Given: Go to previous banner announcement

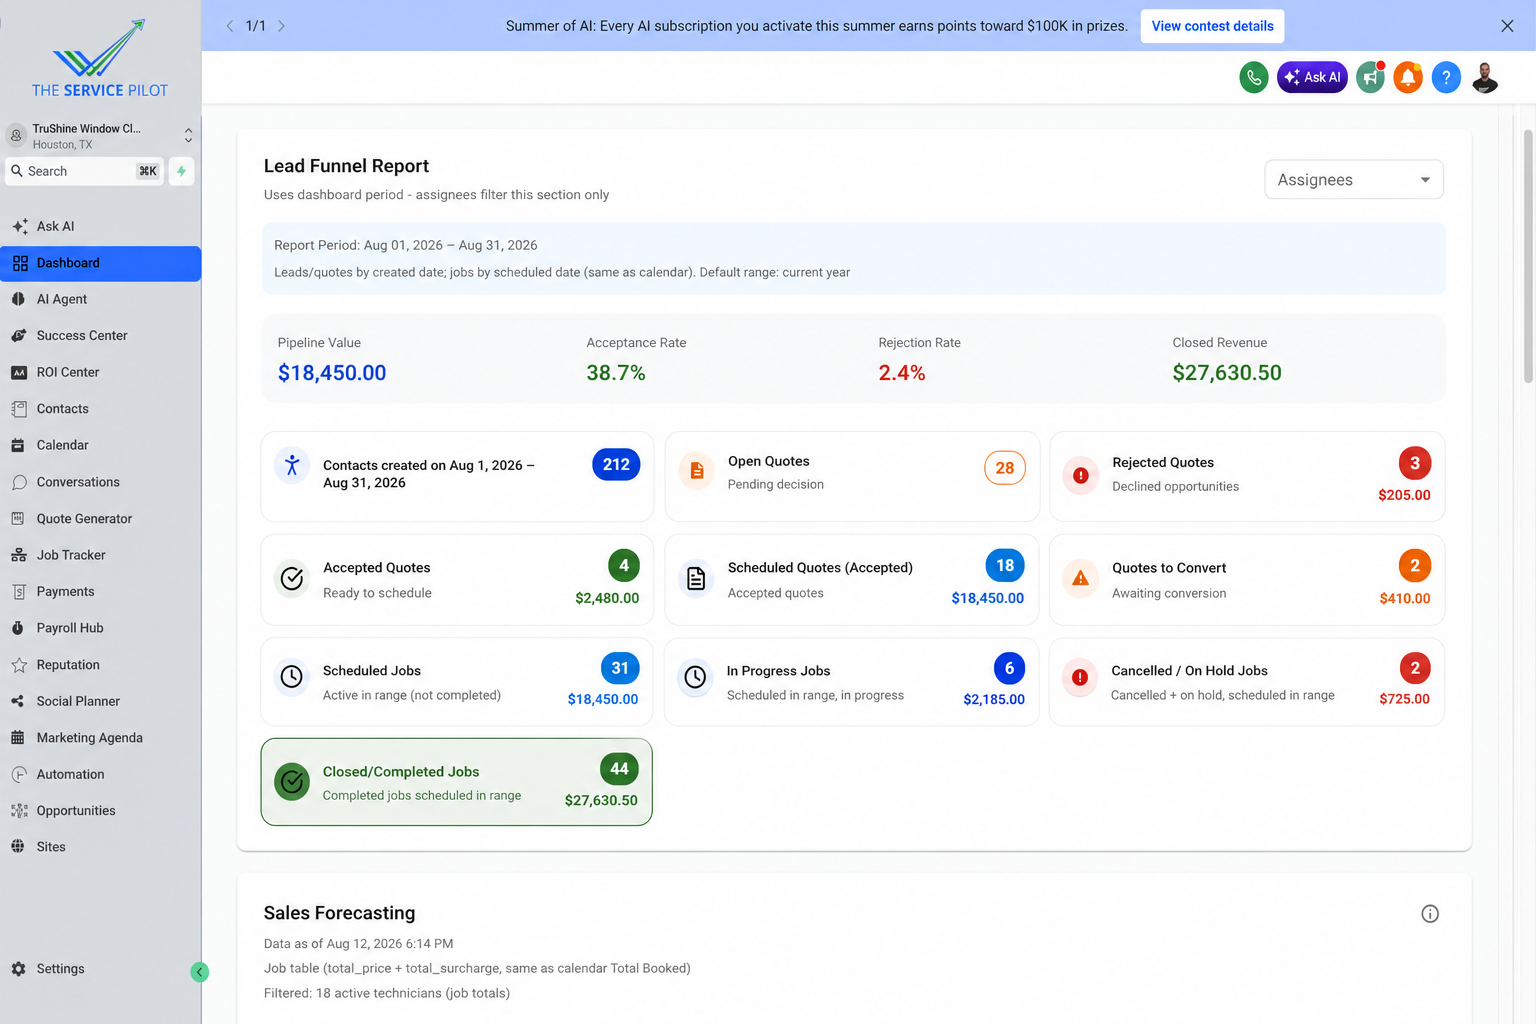Looking at the screenshot, I should [x=230, y=26].
